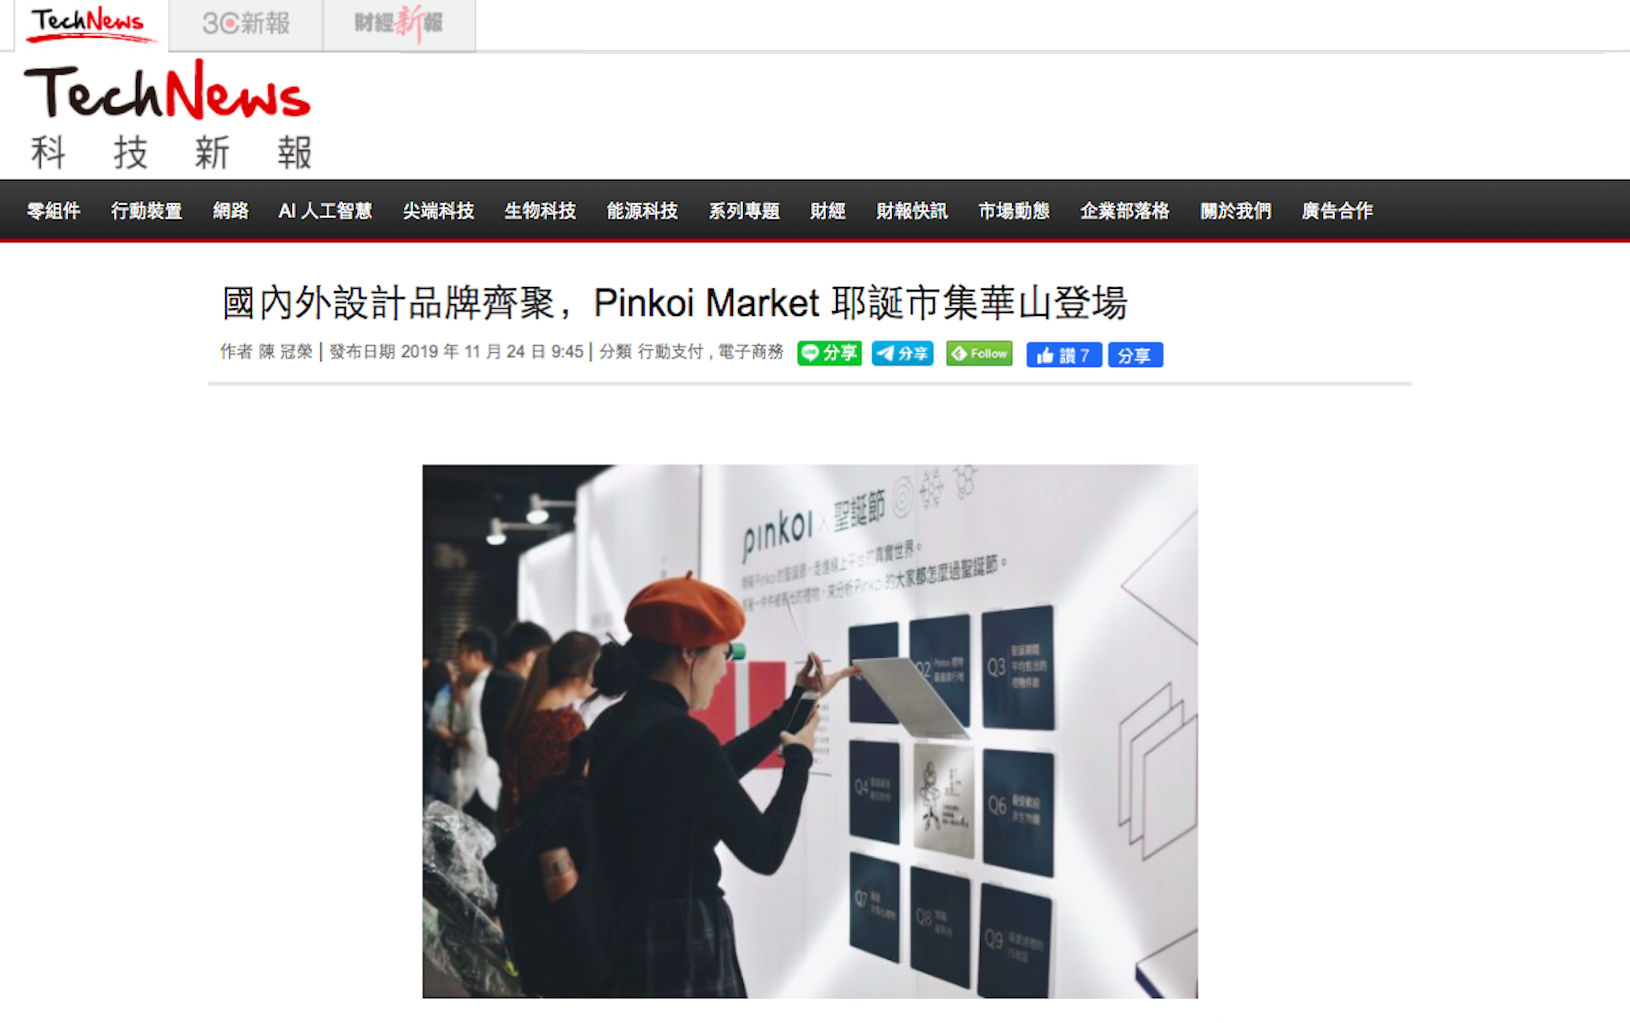Open the 行動裝置 menu
The image size is (1630, 1023).
147,211
